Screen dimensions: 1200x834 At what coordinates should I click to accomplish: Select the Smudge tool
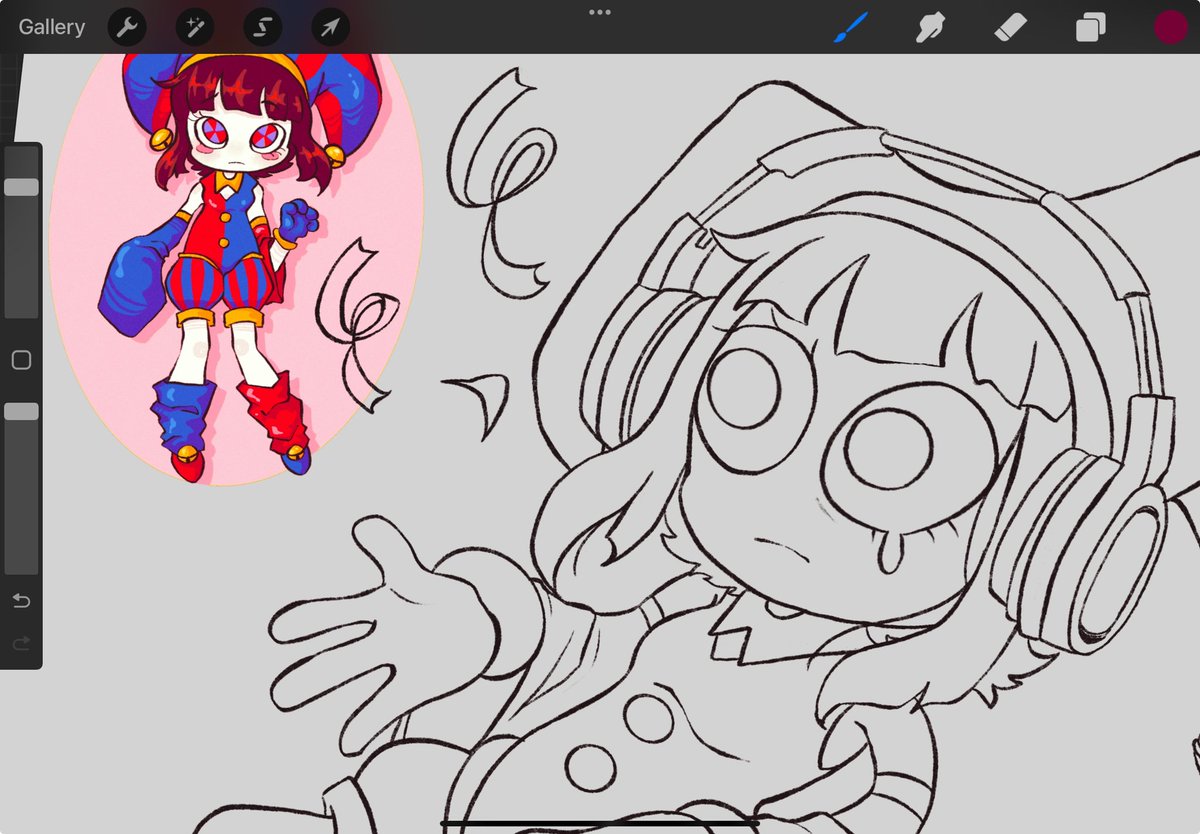point(931,27)
